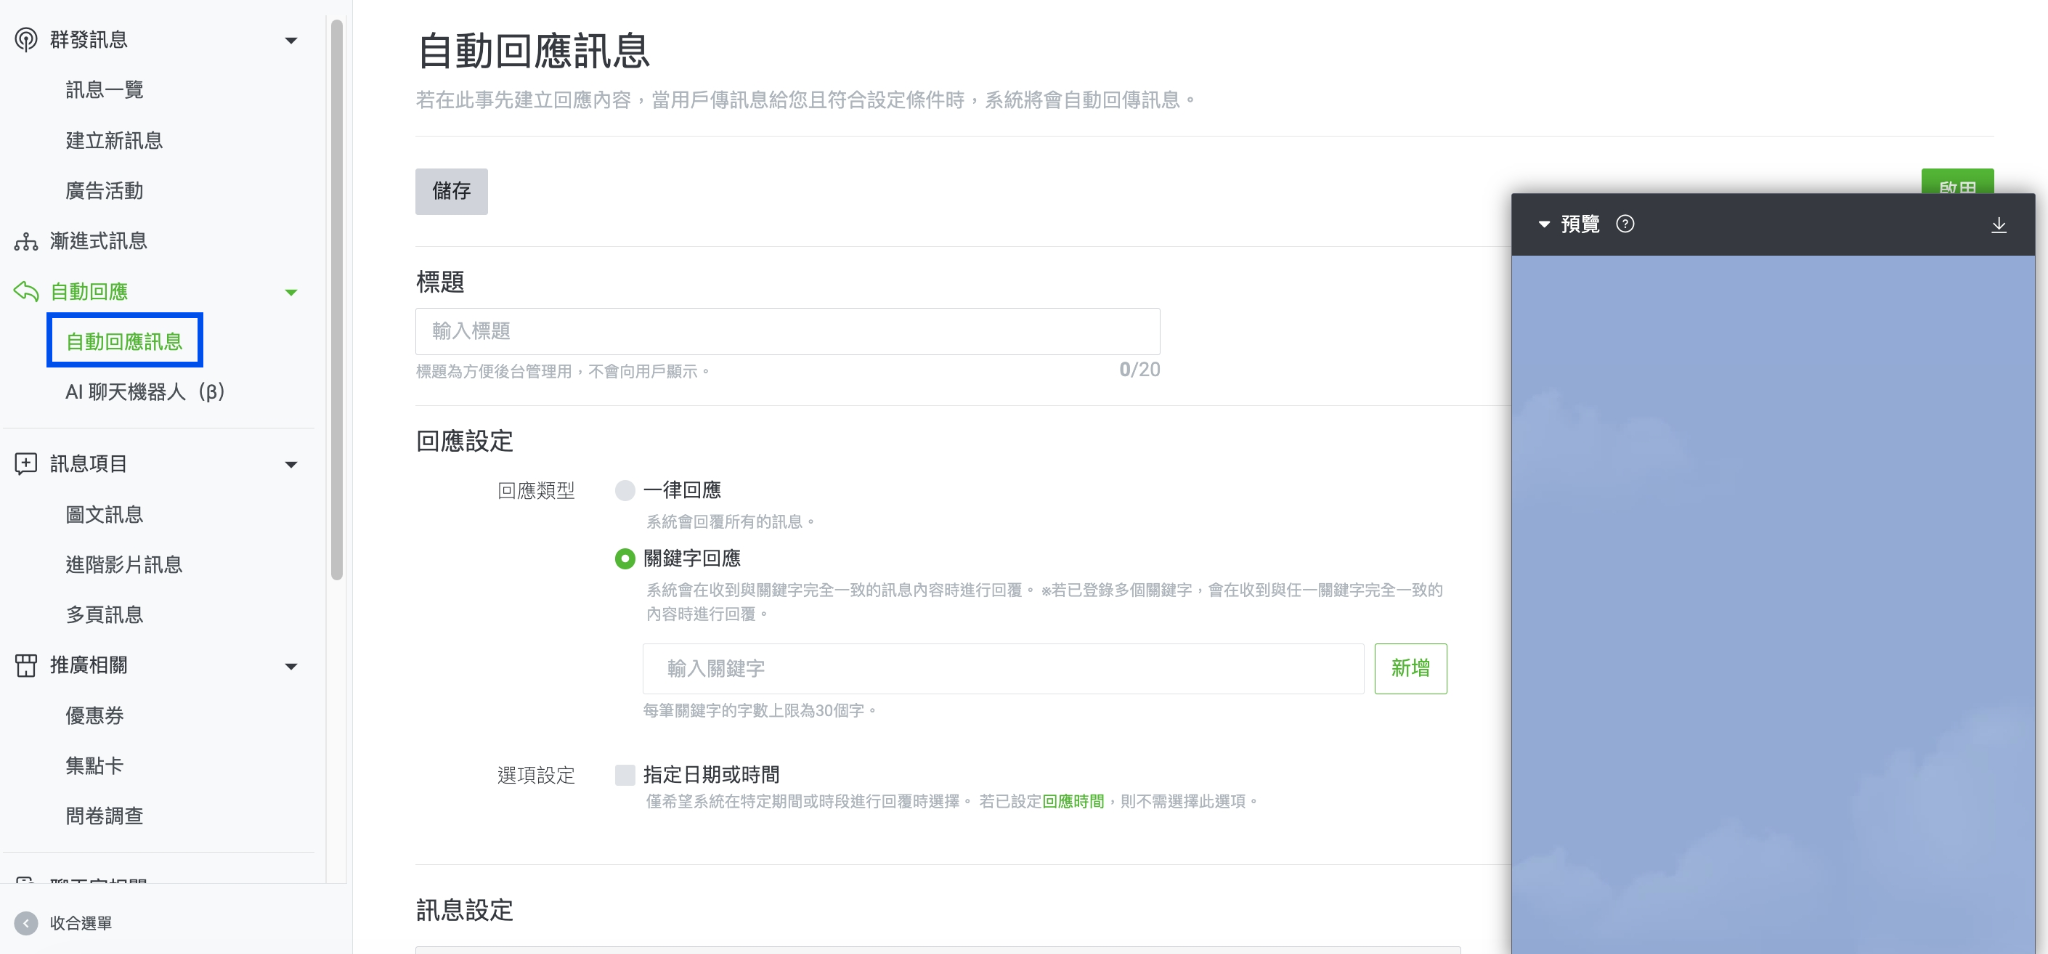Open the 預覽 dropdown arrow
Image resolution: width=2048 pixels, height=954 pixels.
point(1544,224)
